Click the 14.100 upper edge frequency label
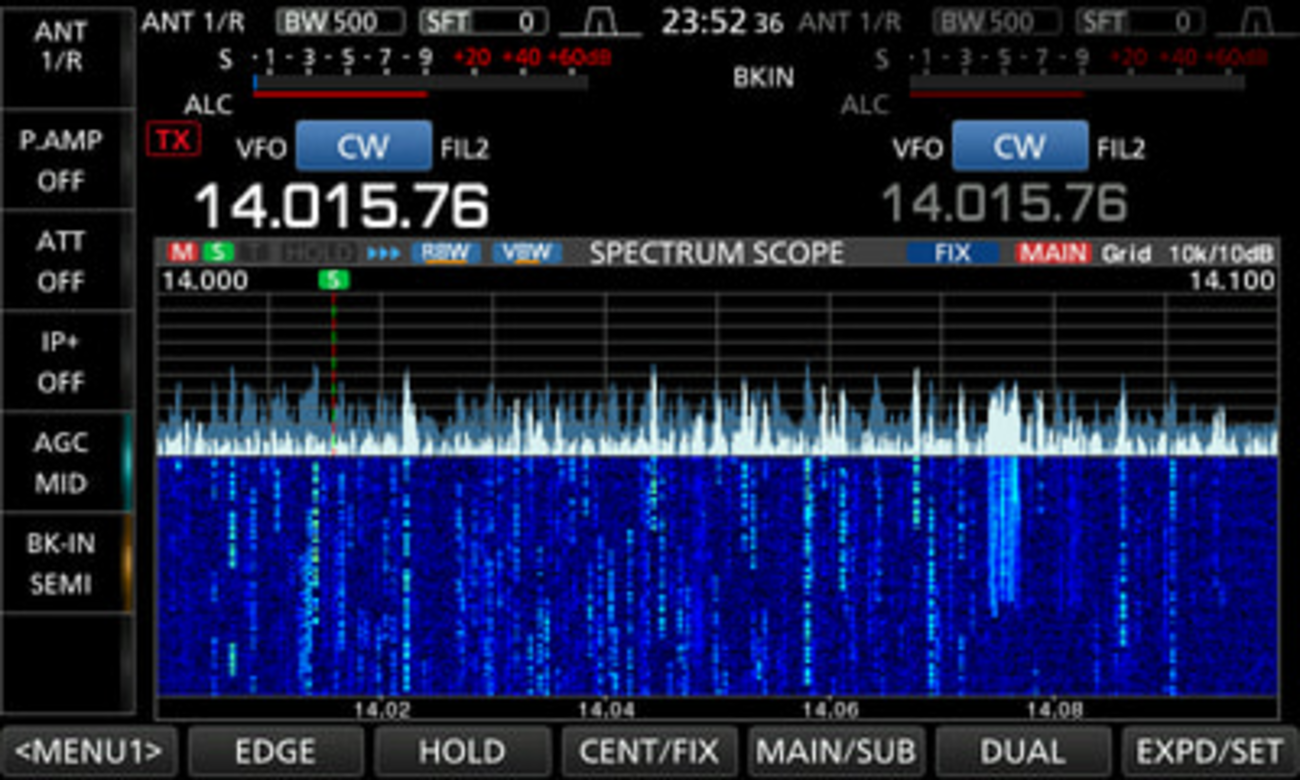This screenshot has width=1300, height=780. pos(1231,281)
